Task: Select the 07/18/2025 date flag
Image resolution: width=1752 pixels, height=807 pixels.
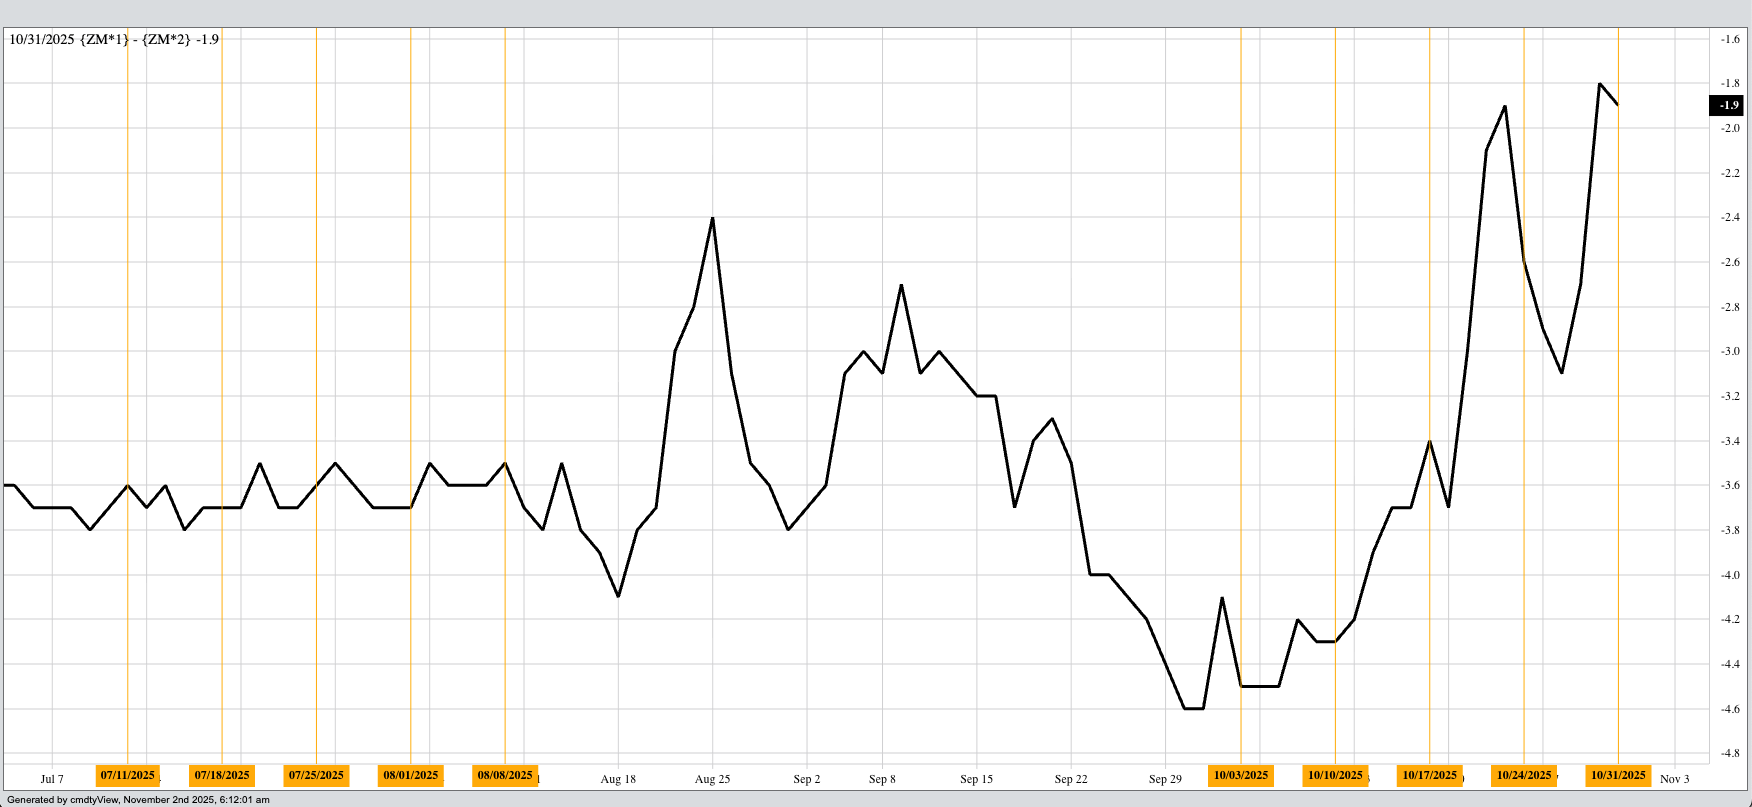Action: [222, 775]
